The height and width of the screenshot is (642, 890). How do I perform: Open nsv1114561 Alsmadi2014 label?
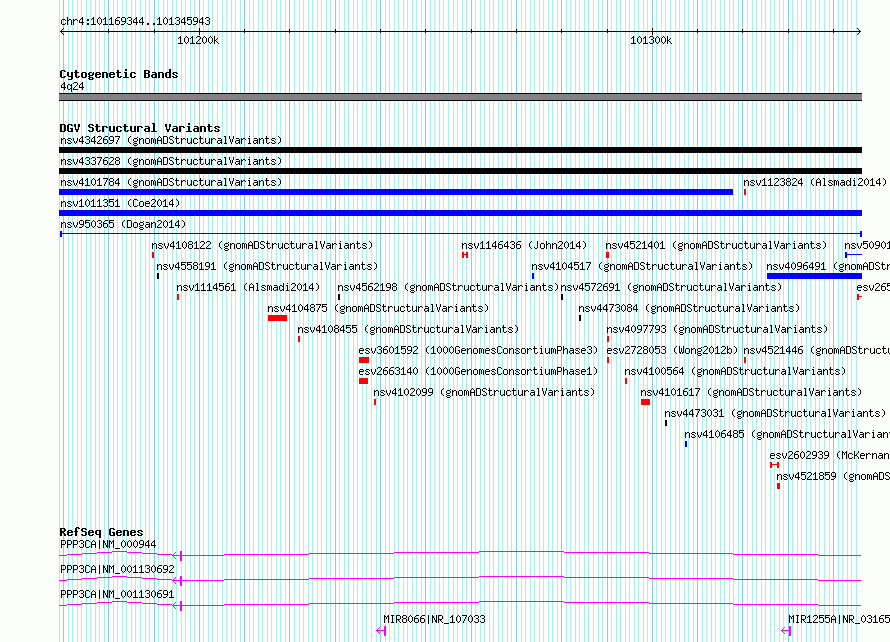(248, 287)
